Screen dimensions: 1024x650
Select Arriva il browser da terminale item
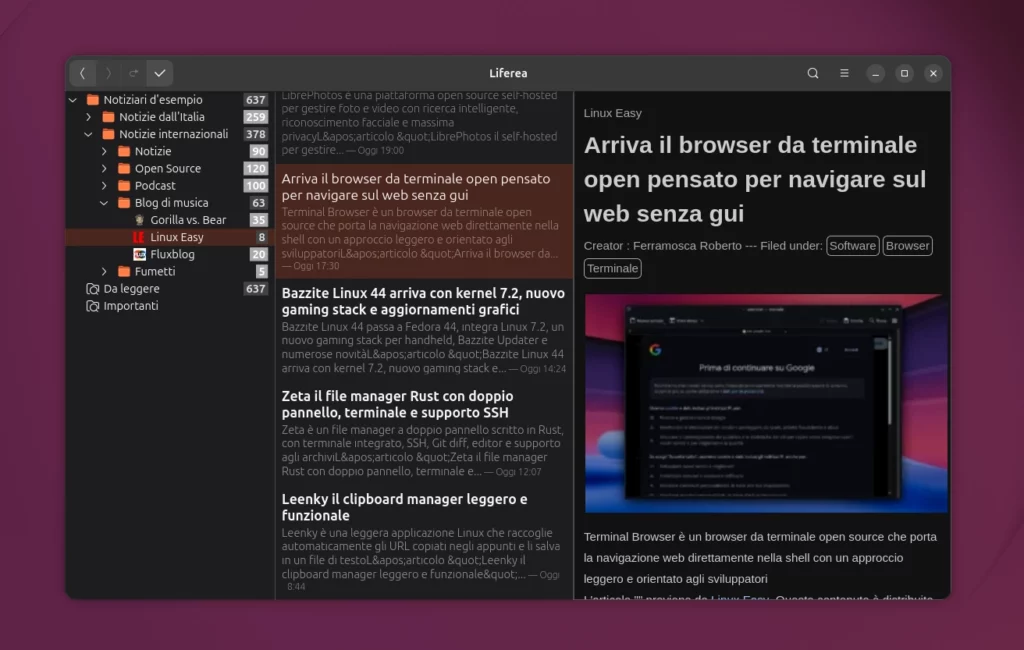click(424, 221)
